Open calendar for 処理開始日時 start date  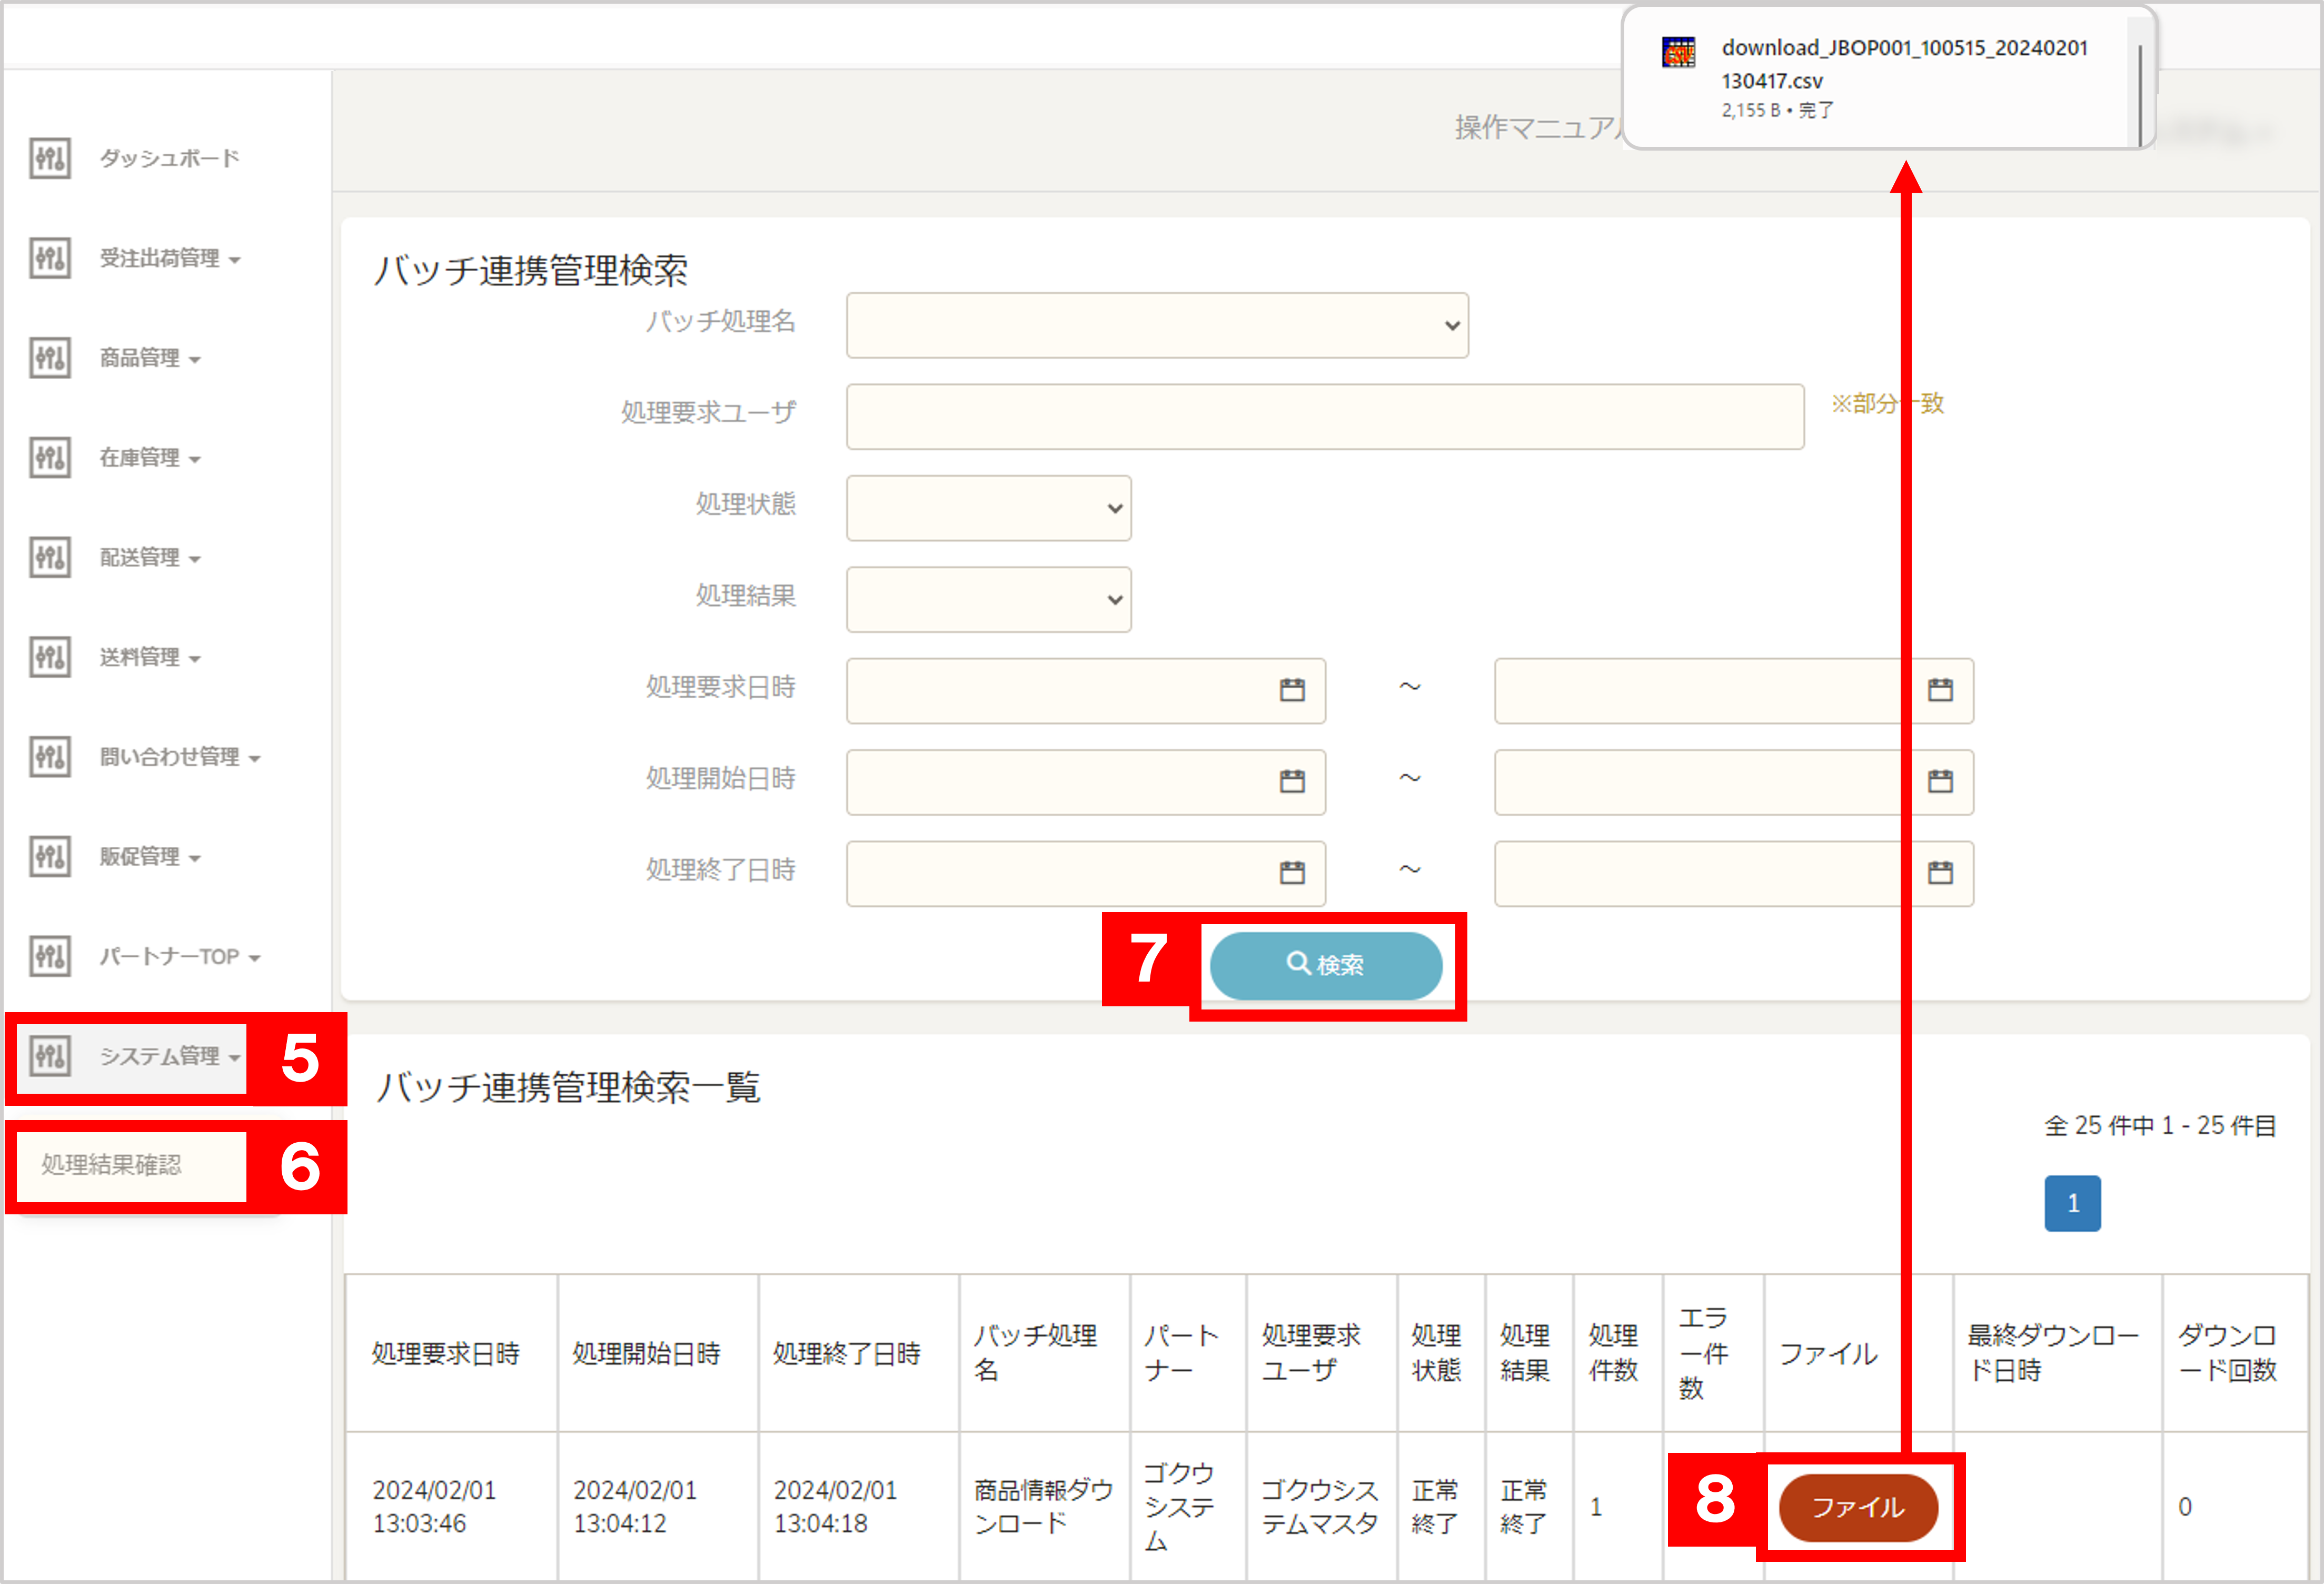1292,781
